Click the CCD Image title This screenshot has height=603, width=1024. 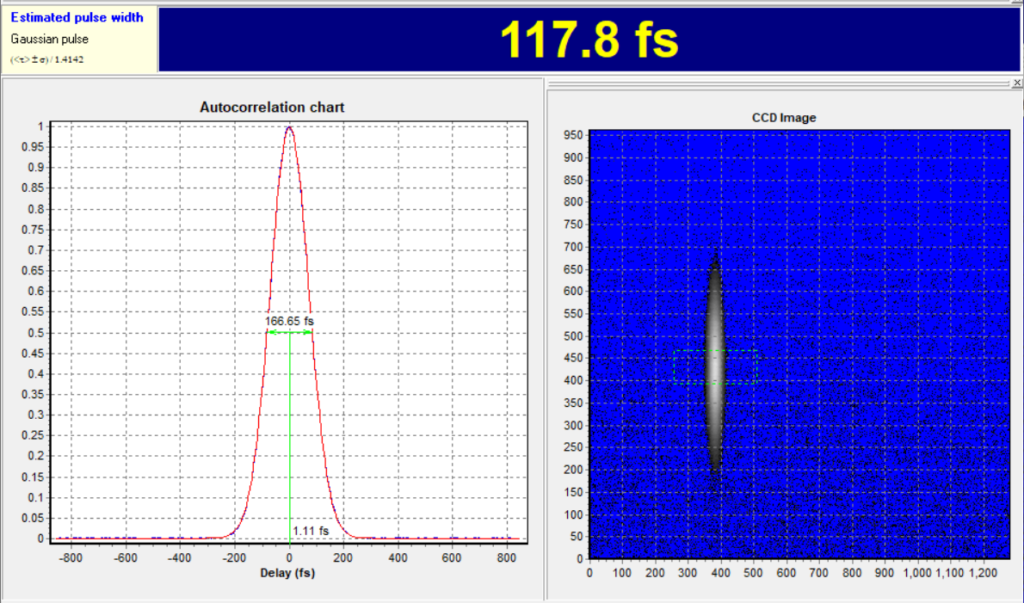pos(784,118)
